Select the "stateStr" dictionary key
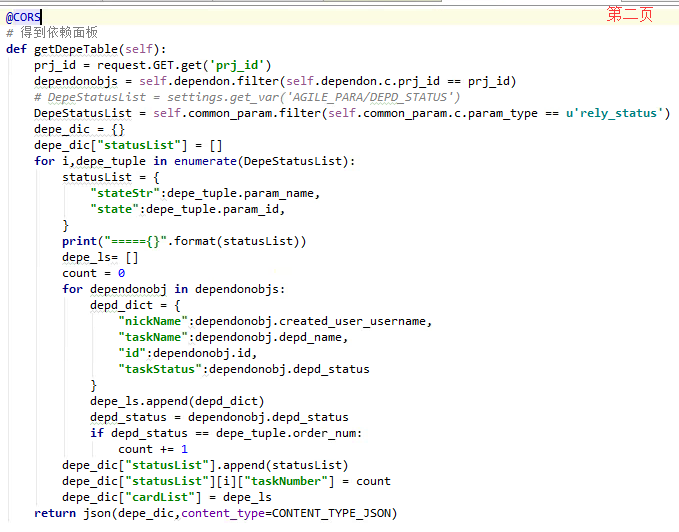The width and height of the screenshot is (679, 532). (x=125, y=193)
